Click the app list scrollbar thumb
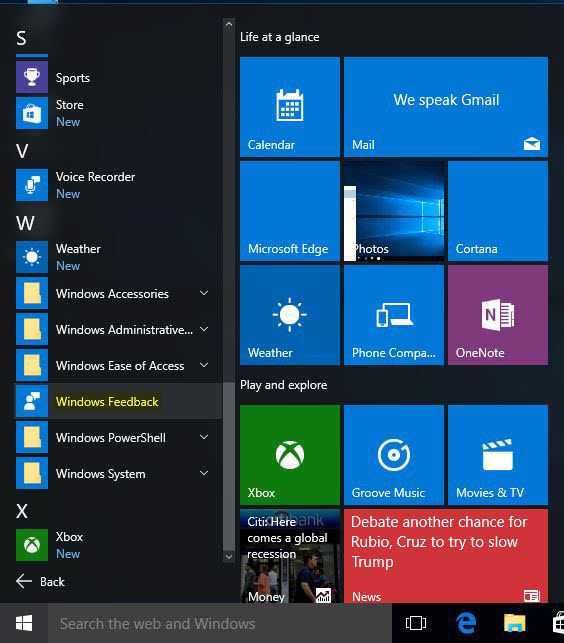Screen dimensions: 564x643 point(229,466)
